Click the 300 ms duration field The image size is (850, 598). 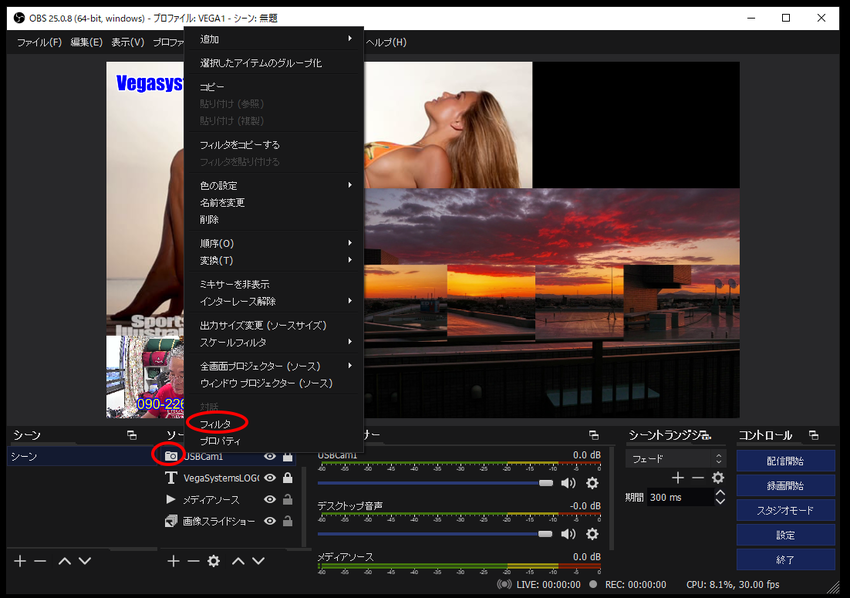coord(680,498)
